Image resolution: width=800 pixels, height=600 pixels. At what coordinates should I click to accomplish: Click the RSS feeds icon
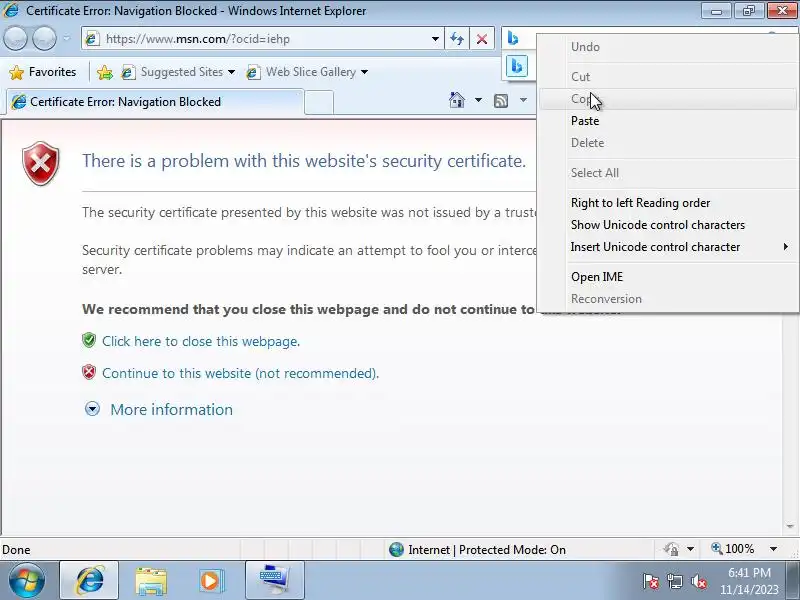(501, 101)
